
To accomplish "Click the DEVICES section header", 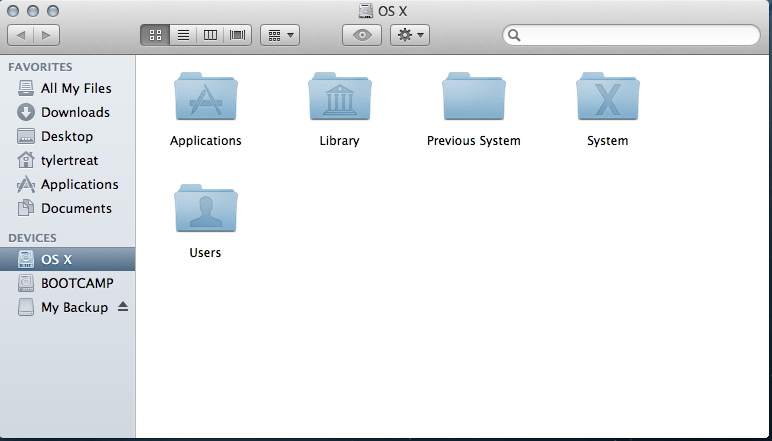I will [x=32, y=238].
